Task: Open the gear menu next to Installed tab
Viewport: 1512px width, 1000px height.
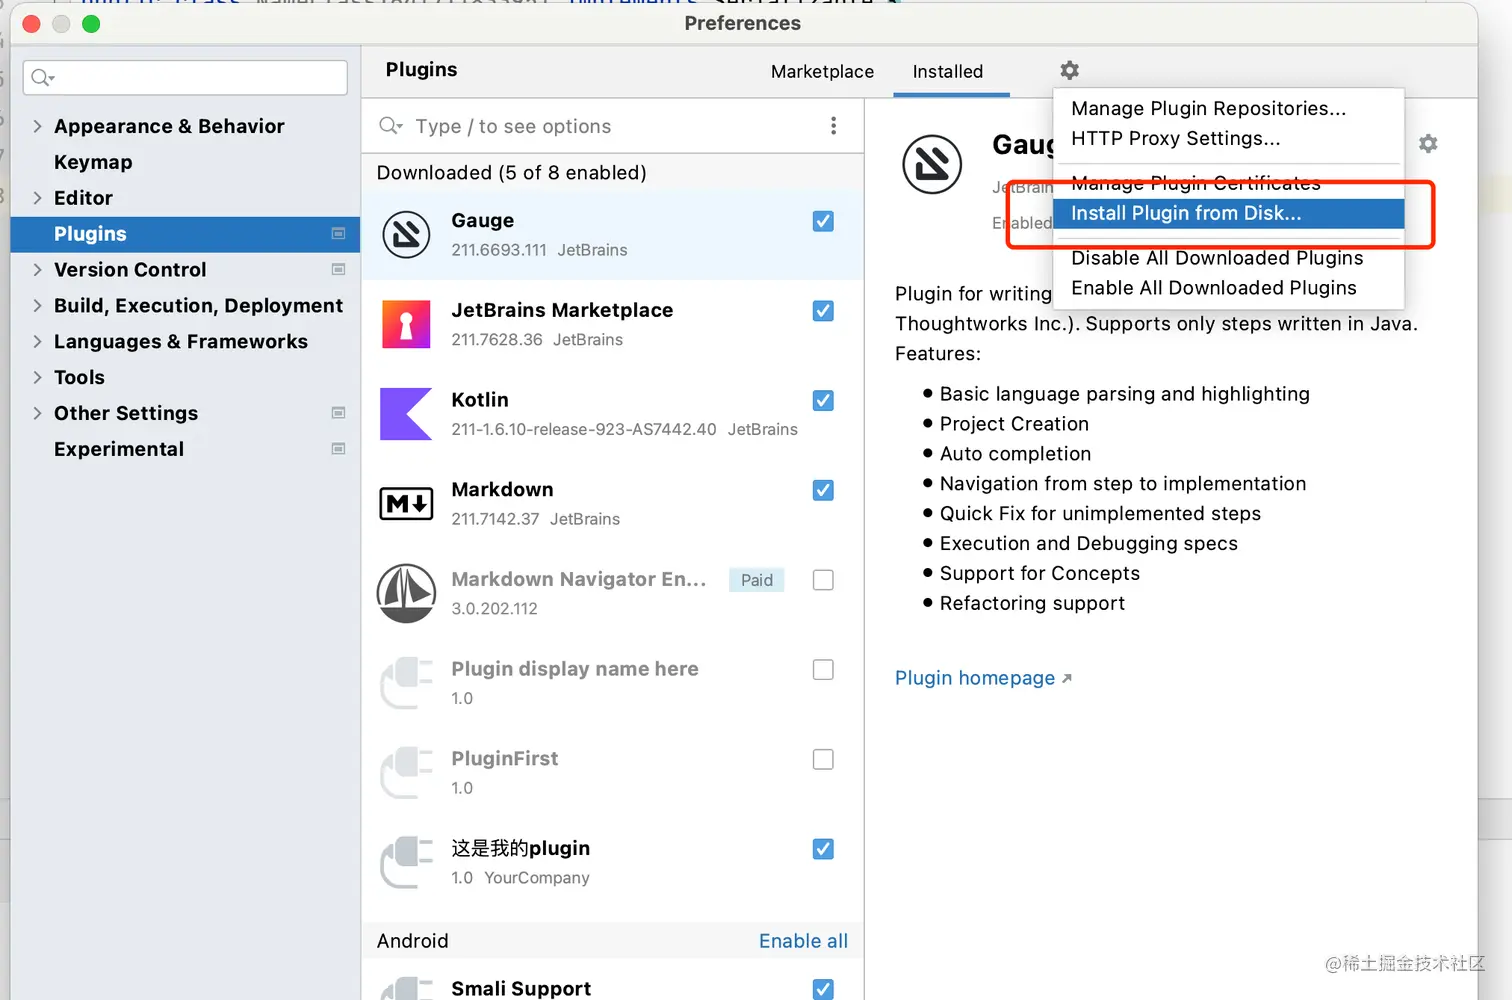Action: [x=1070, y=70]
